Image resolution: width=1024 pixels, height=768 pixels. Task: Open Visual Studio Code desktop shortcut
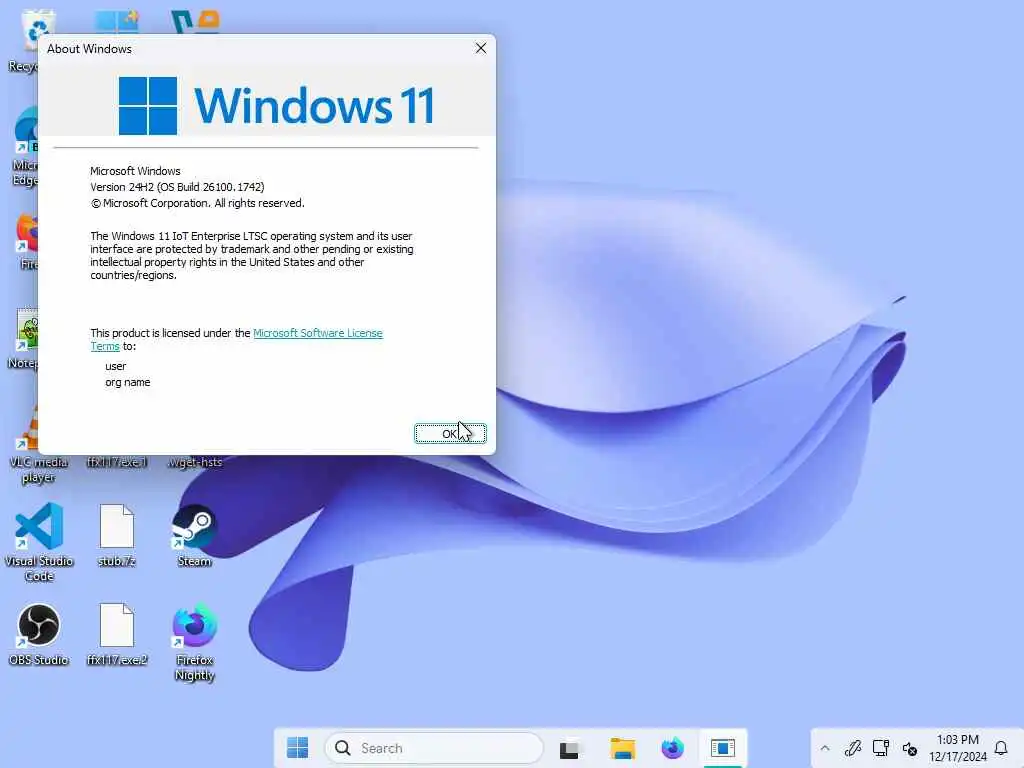39,542
